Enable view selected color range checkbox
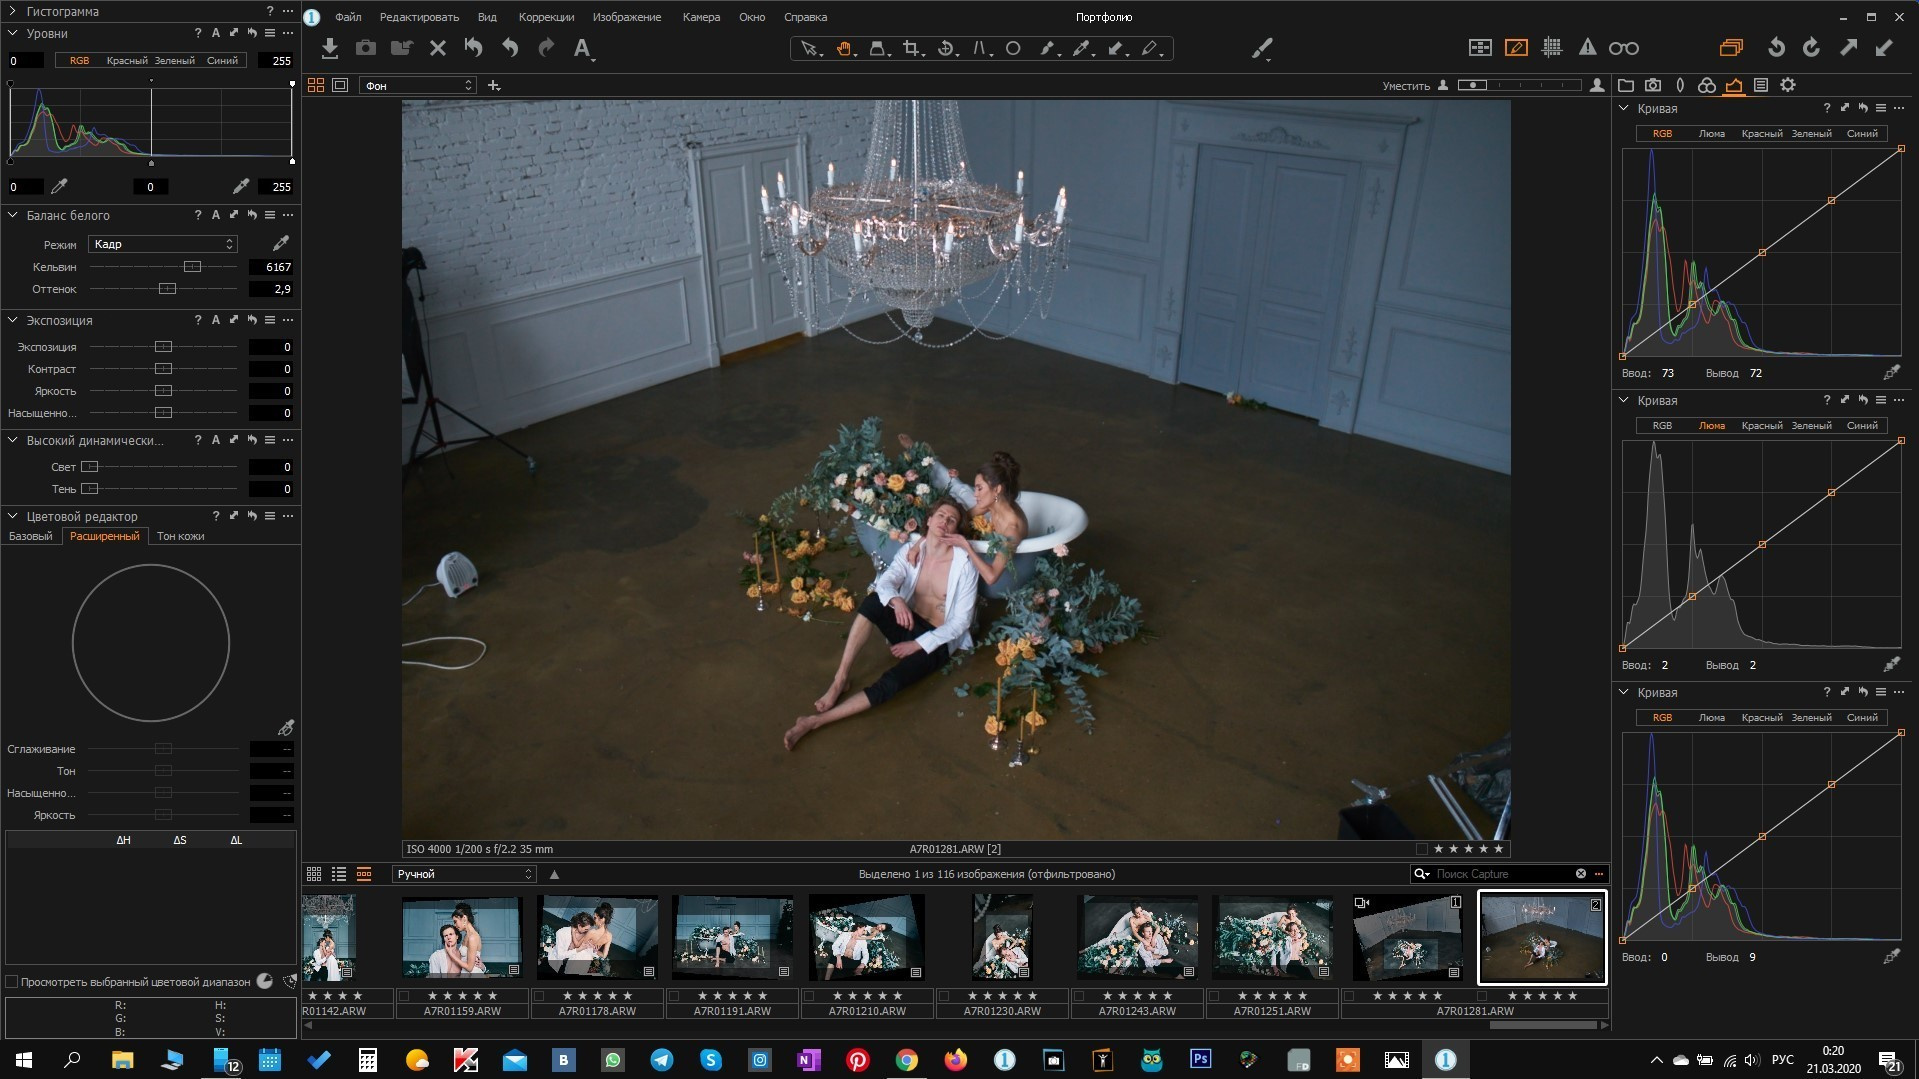The width and height of the screenshot is (1919, 1079). click(x=12, y=982)
